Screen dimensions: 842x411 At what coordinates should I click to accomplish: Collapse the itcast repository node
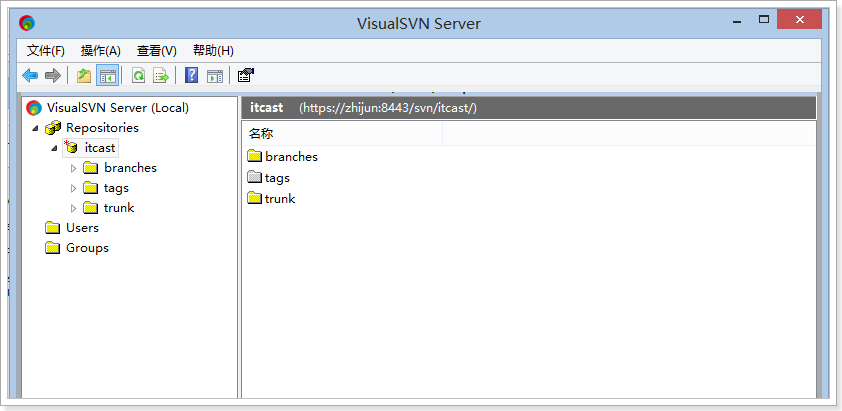(x=54, y=148)
